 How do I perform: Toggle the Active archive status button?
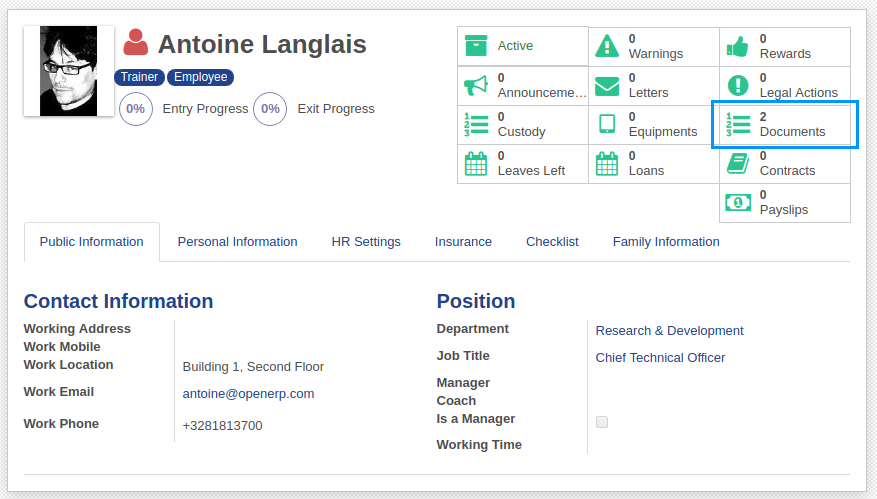[x=523, y=46]
